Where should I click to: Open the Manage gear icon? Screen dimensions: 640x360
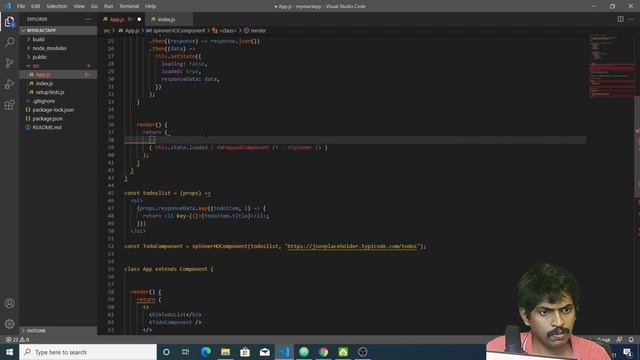[9, 324]
